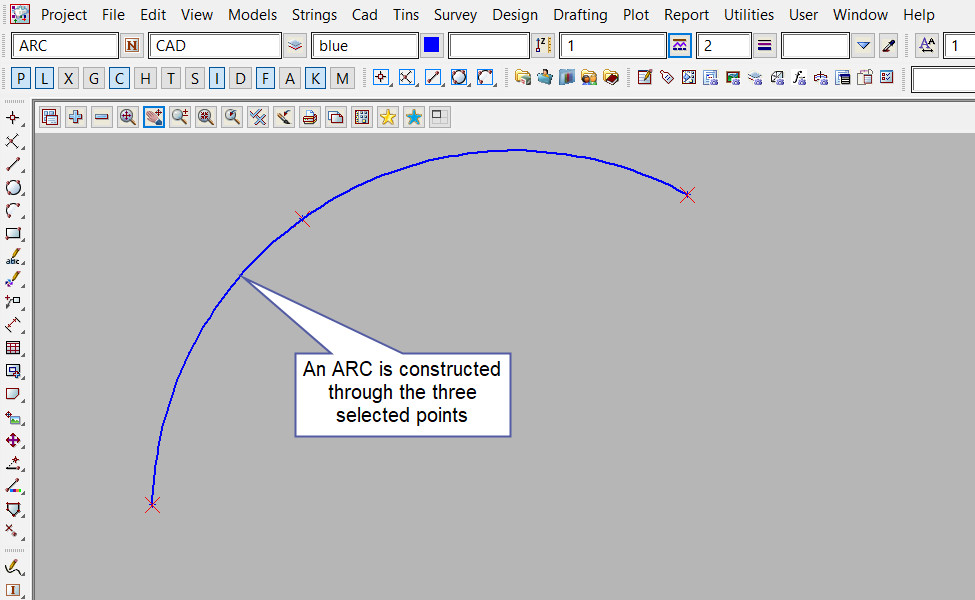Open the Strings menu
Image resolution: width=975 pixels, height=600 pixels.
tap(315, 15)
